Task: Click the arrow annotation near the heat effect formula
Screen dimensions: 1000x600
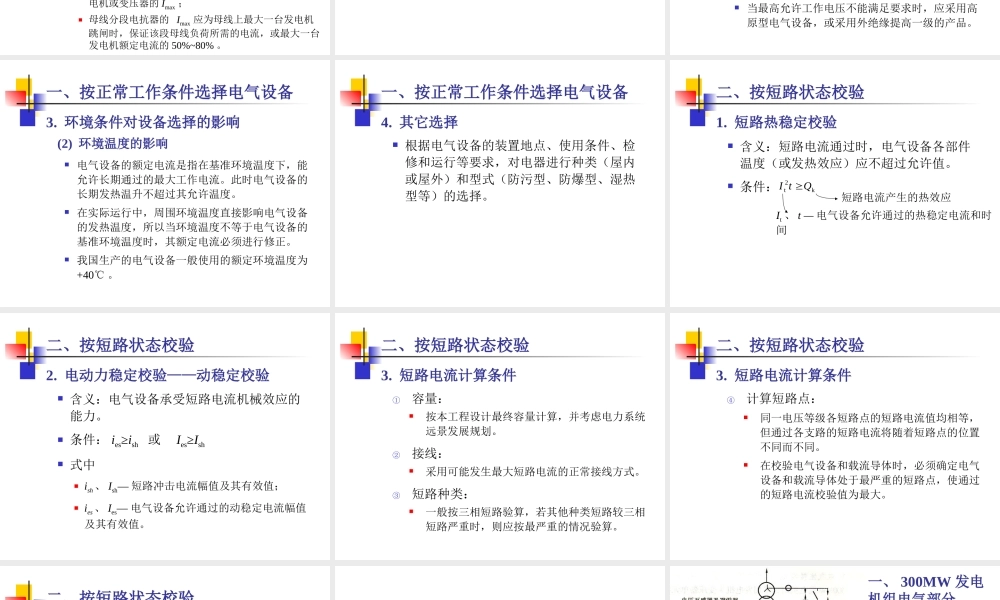Action: click(825, 198)
